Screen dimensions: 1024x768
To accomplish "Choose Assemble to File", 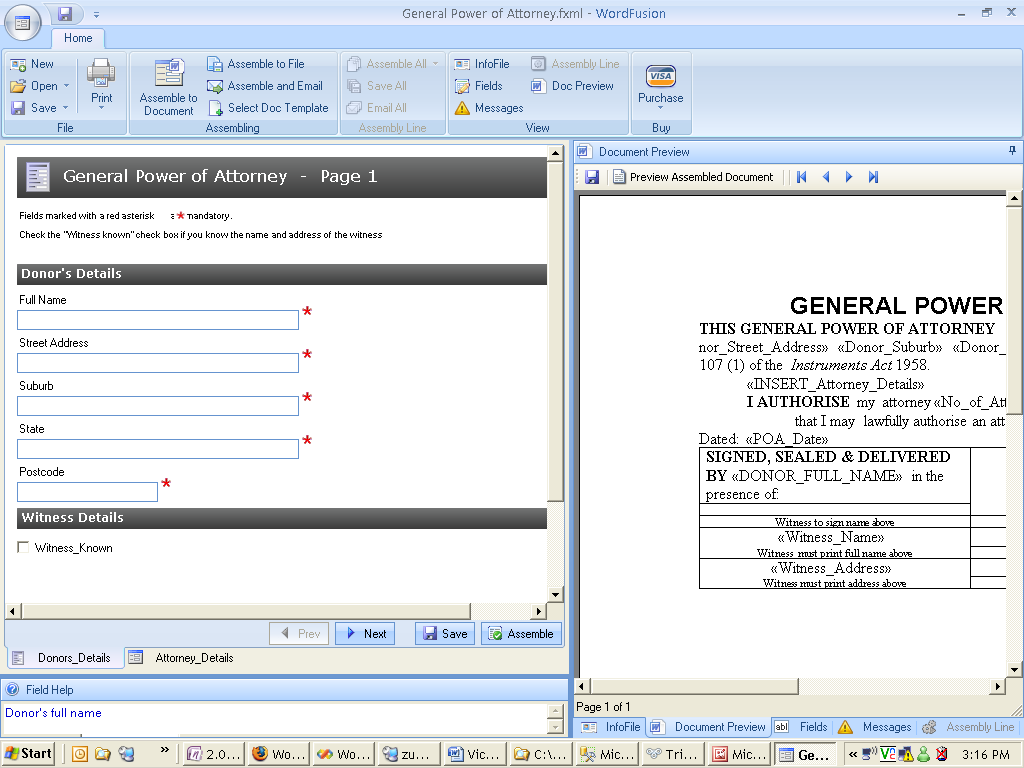I will pyautogui.click(x=256, y=64).
